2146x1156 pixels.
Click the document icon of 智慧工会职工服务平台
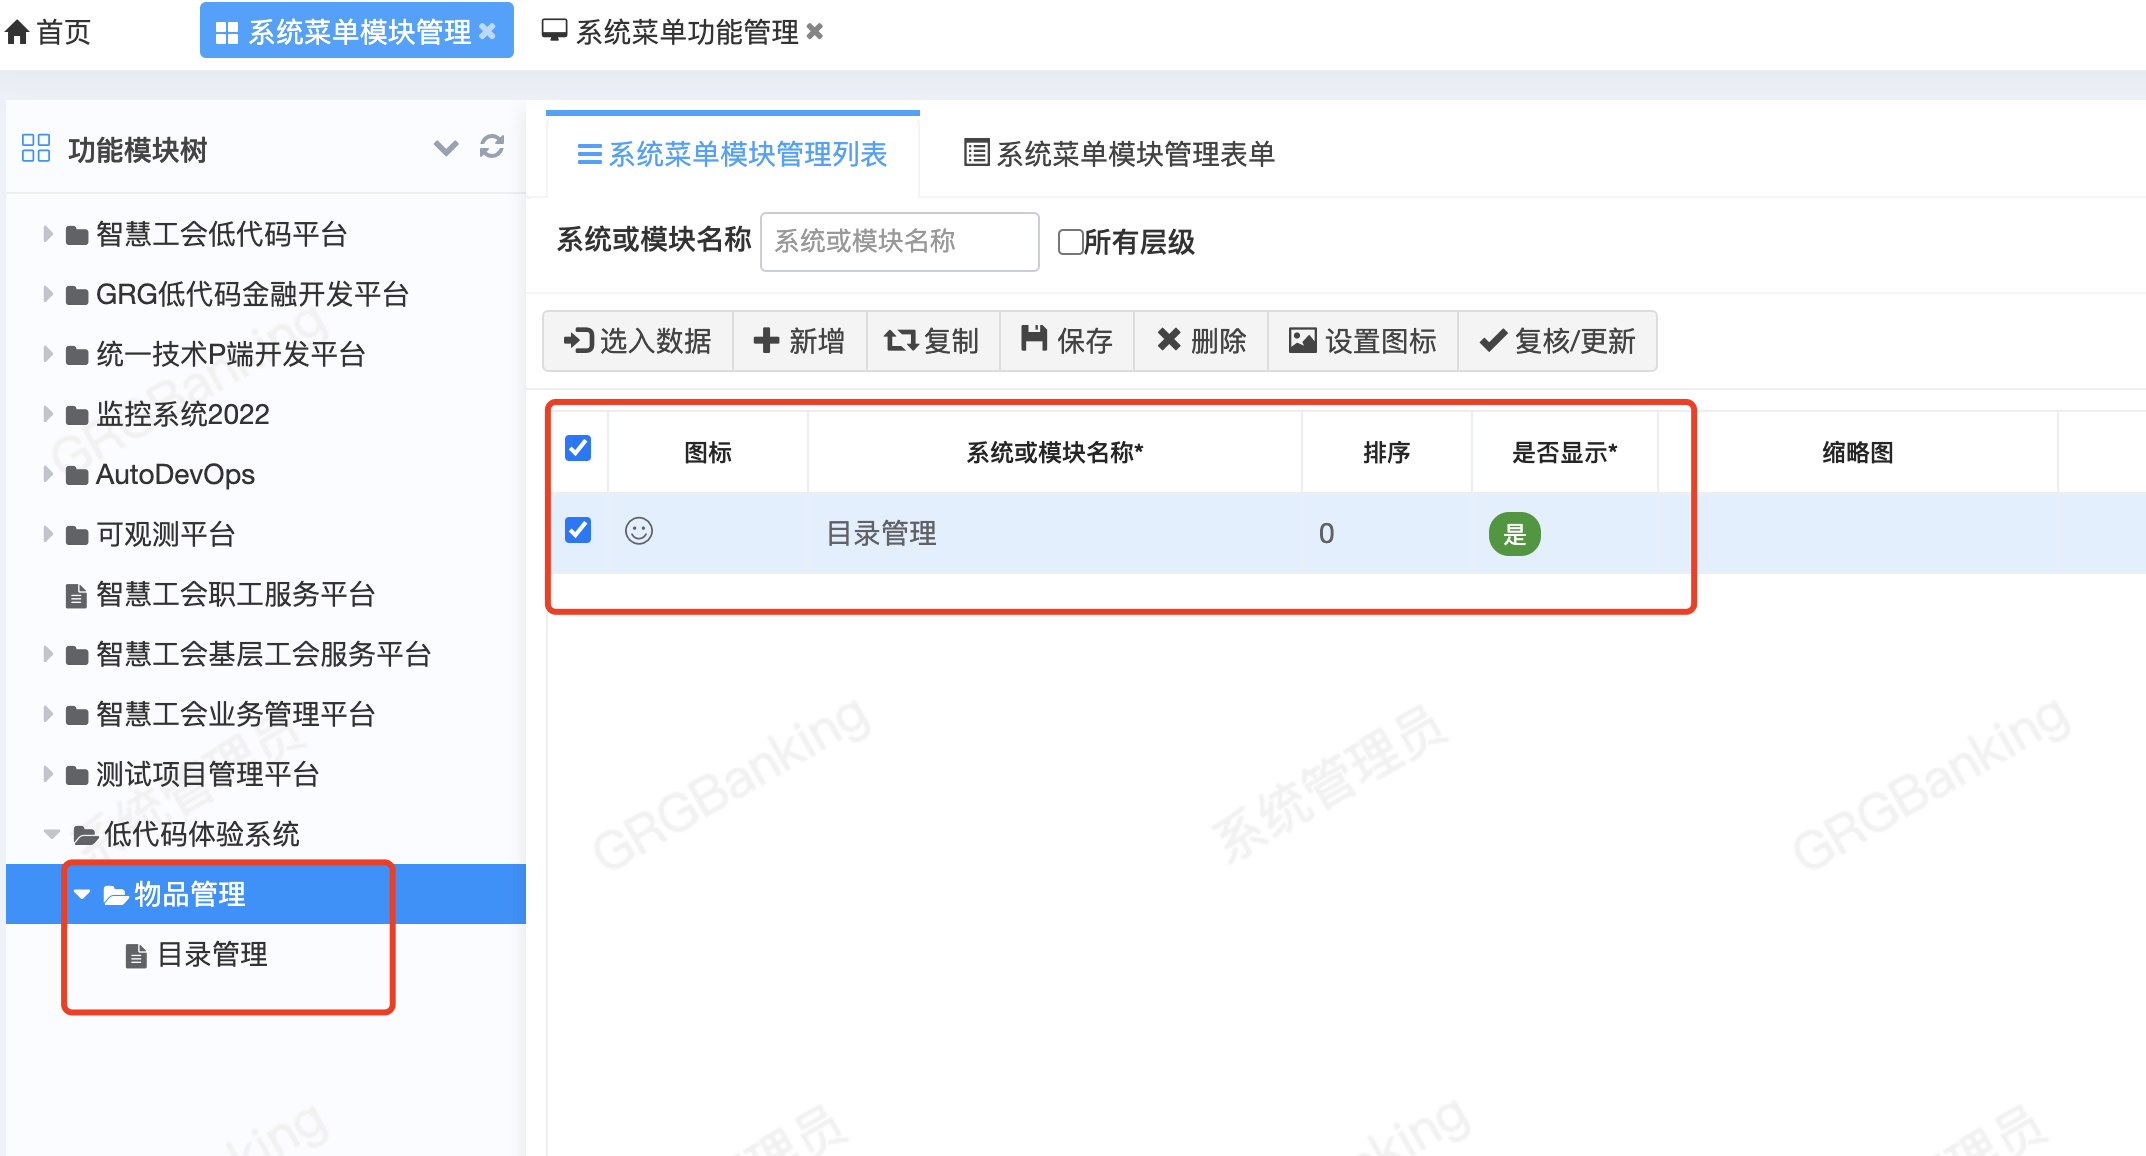click(x=76, y=596)
